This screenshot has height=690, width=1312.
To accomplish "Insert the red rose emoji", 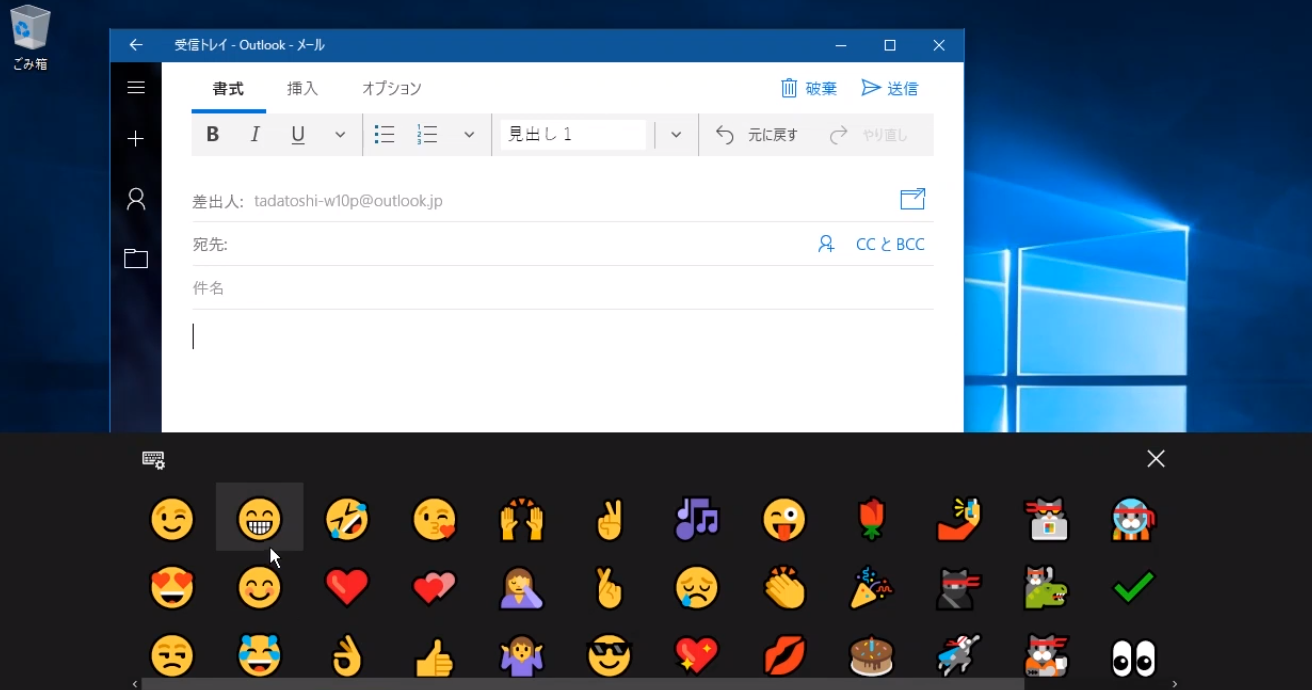I will tap(871, 519).
